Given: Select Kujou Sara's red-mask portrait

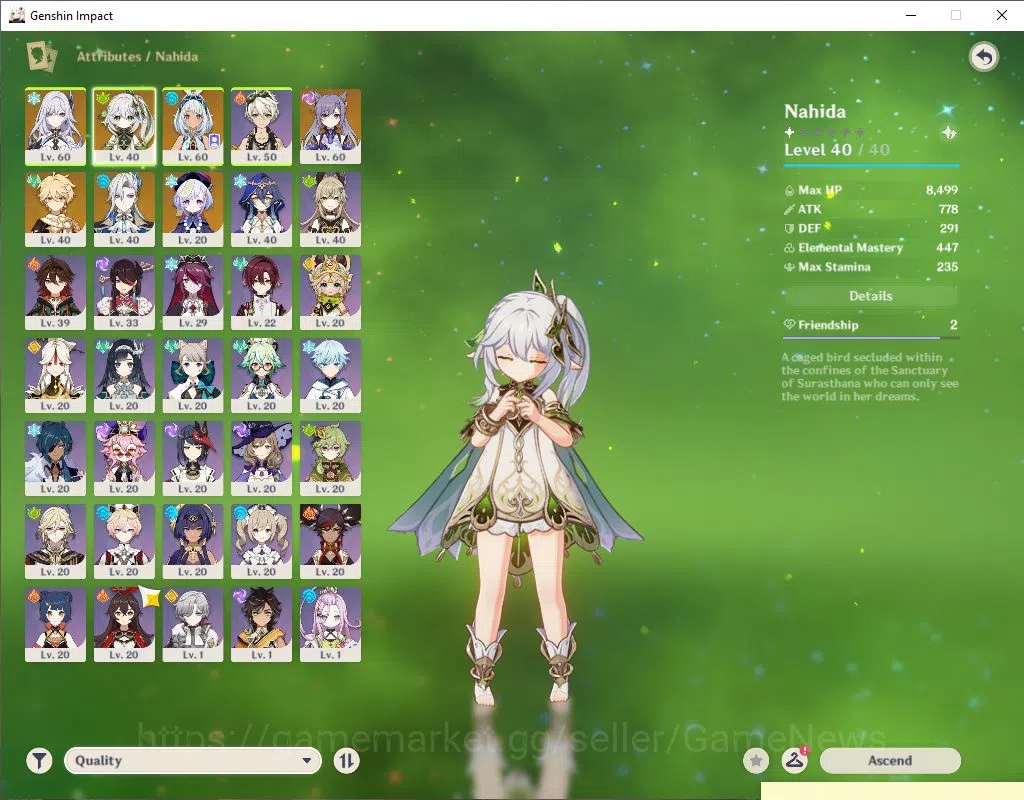Looking at the screenshot, I should [193, 458].
